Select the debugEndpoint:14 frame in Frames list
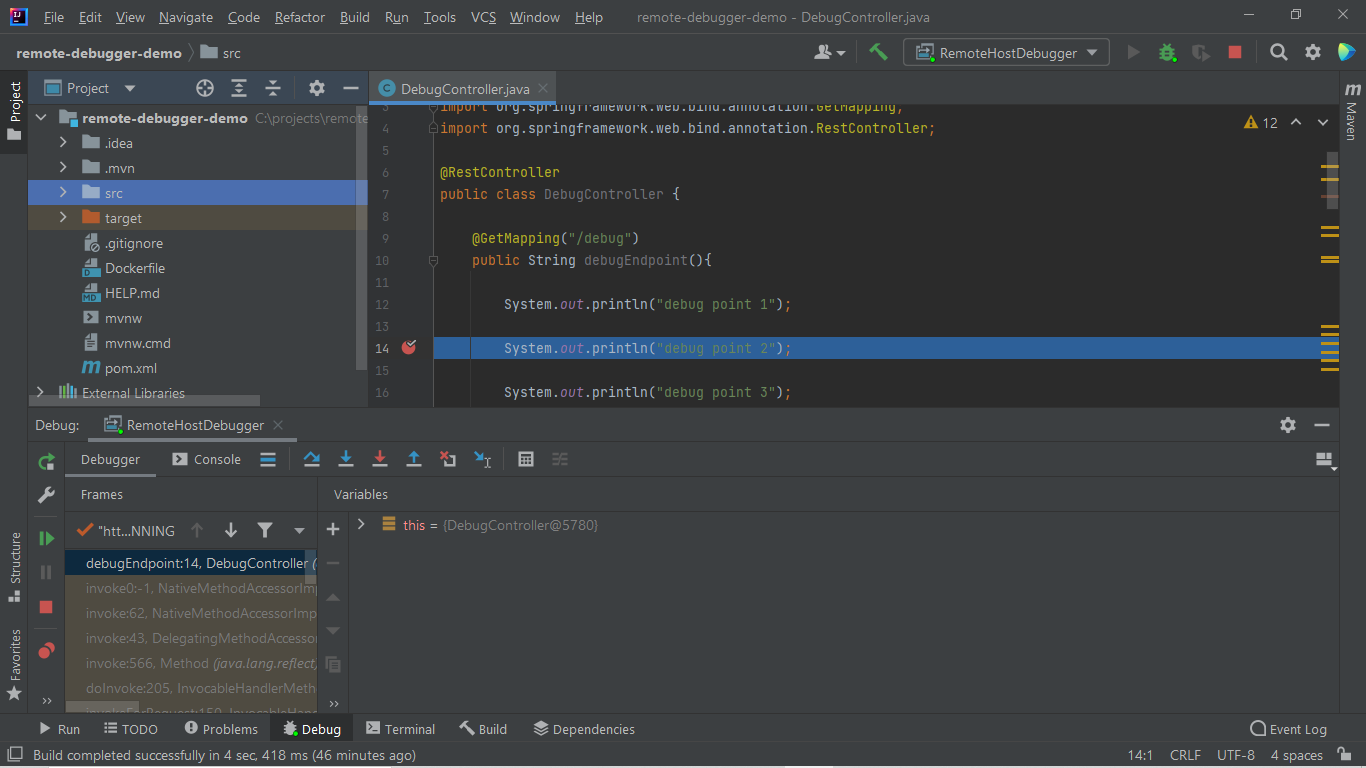Screen dimensions: 1366x768 point(190,563)
